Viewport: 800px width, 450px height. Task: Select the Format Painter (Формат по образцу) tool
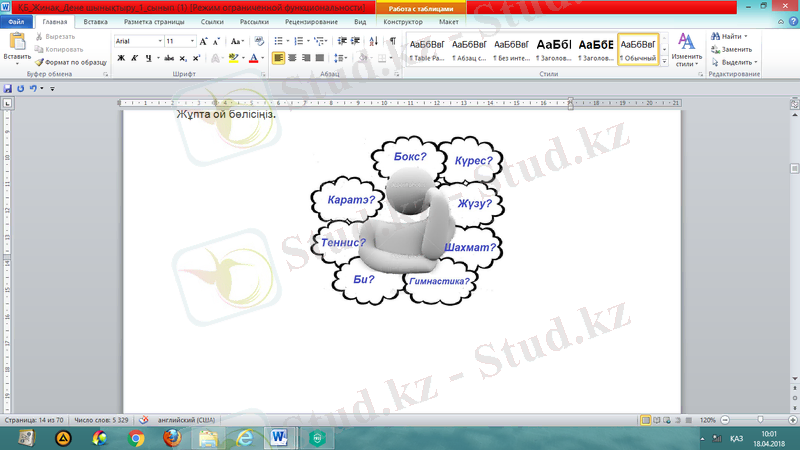pyautogui.click(x=71, y=62)
